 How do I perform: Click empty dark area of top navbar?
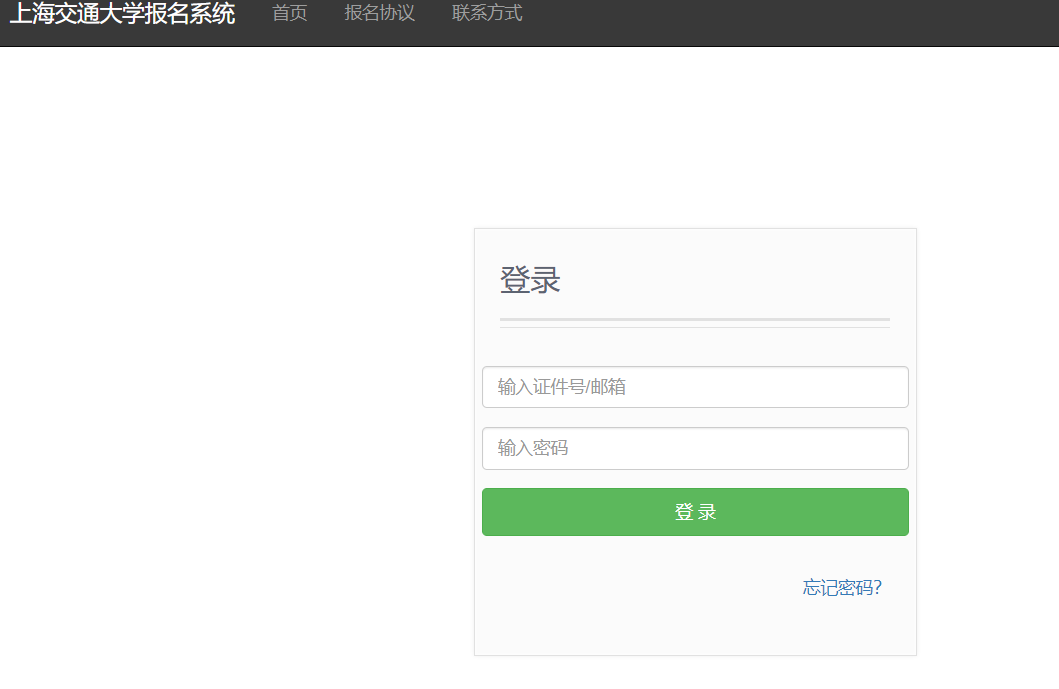pos(800,20)
